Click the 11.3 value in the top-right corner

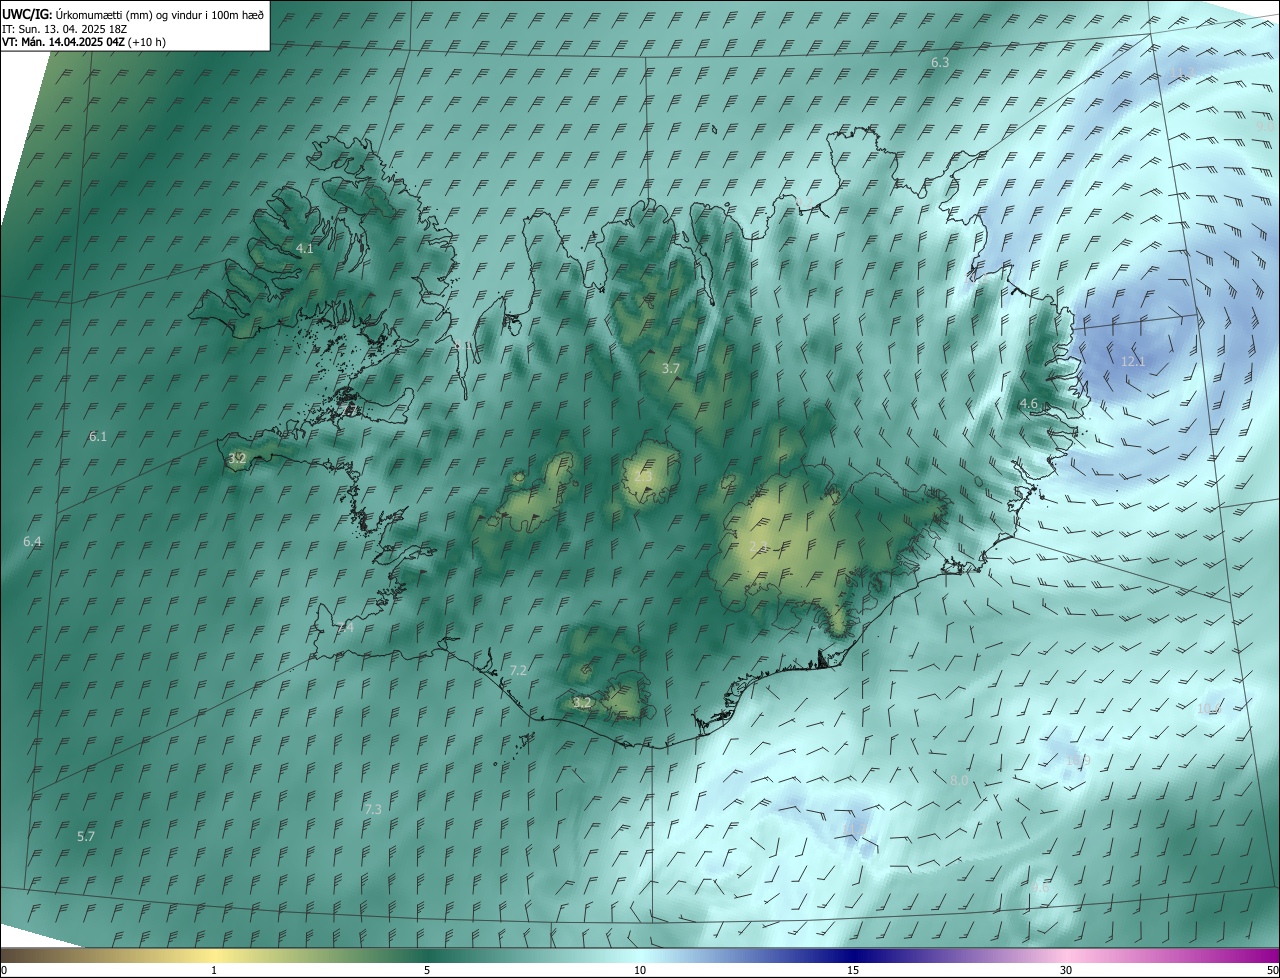[1183, 70]
